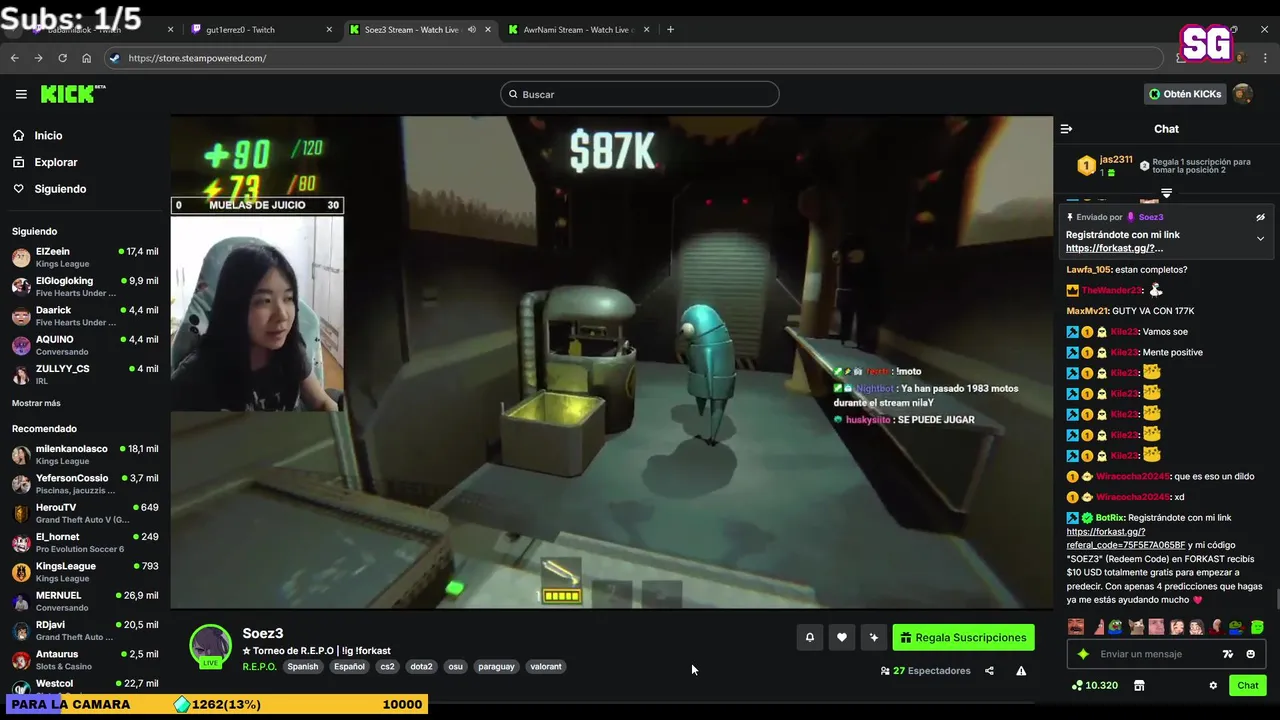Open KingsLeague recommended channel
Screen dimensions: 1280x720
(x=85, y=572)
